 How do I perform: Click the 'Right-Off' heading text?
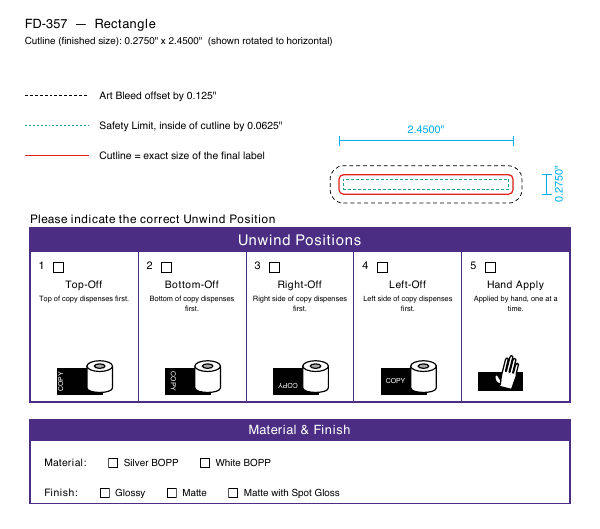tap(299, 284)
